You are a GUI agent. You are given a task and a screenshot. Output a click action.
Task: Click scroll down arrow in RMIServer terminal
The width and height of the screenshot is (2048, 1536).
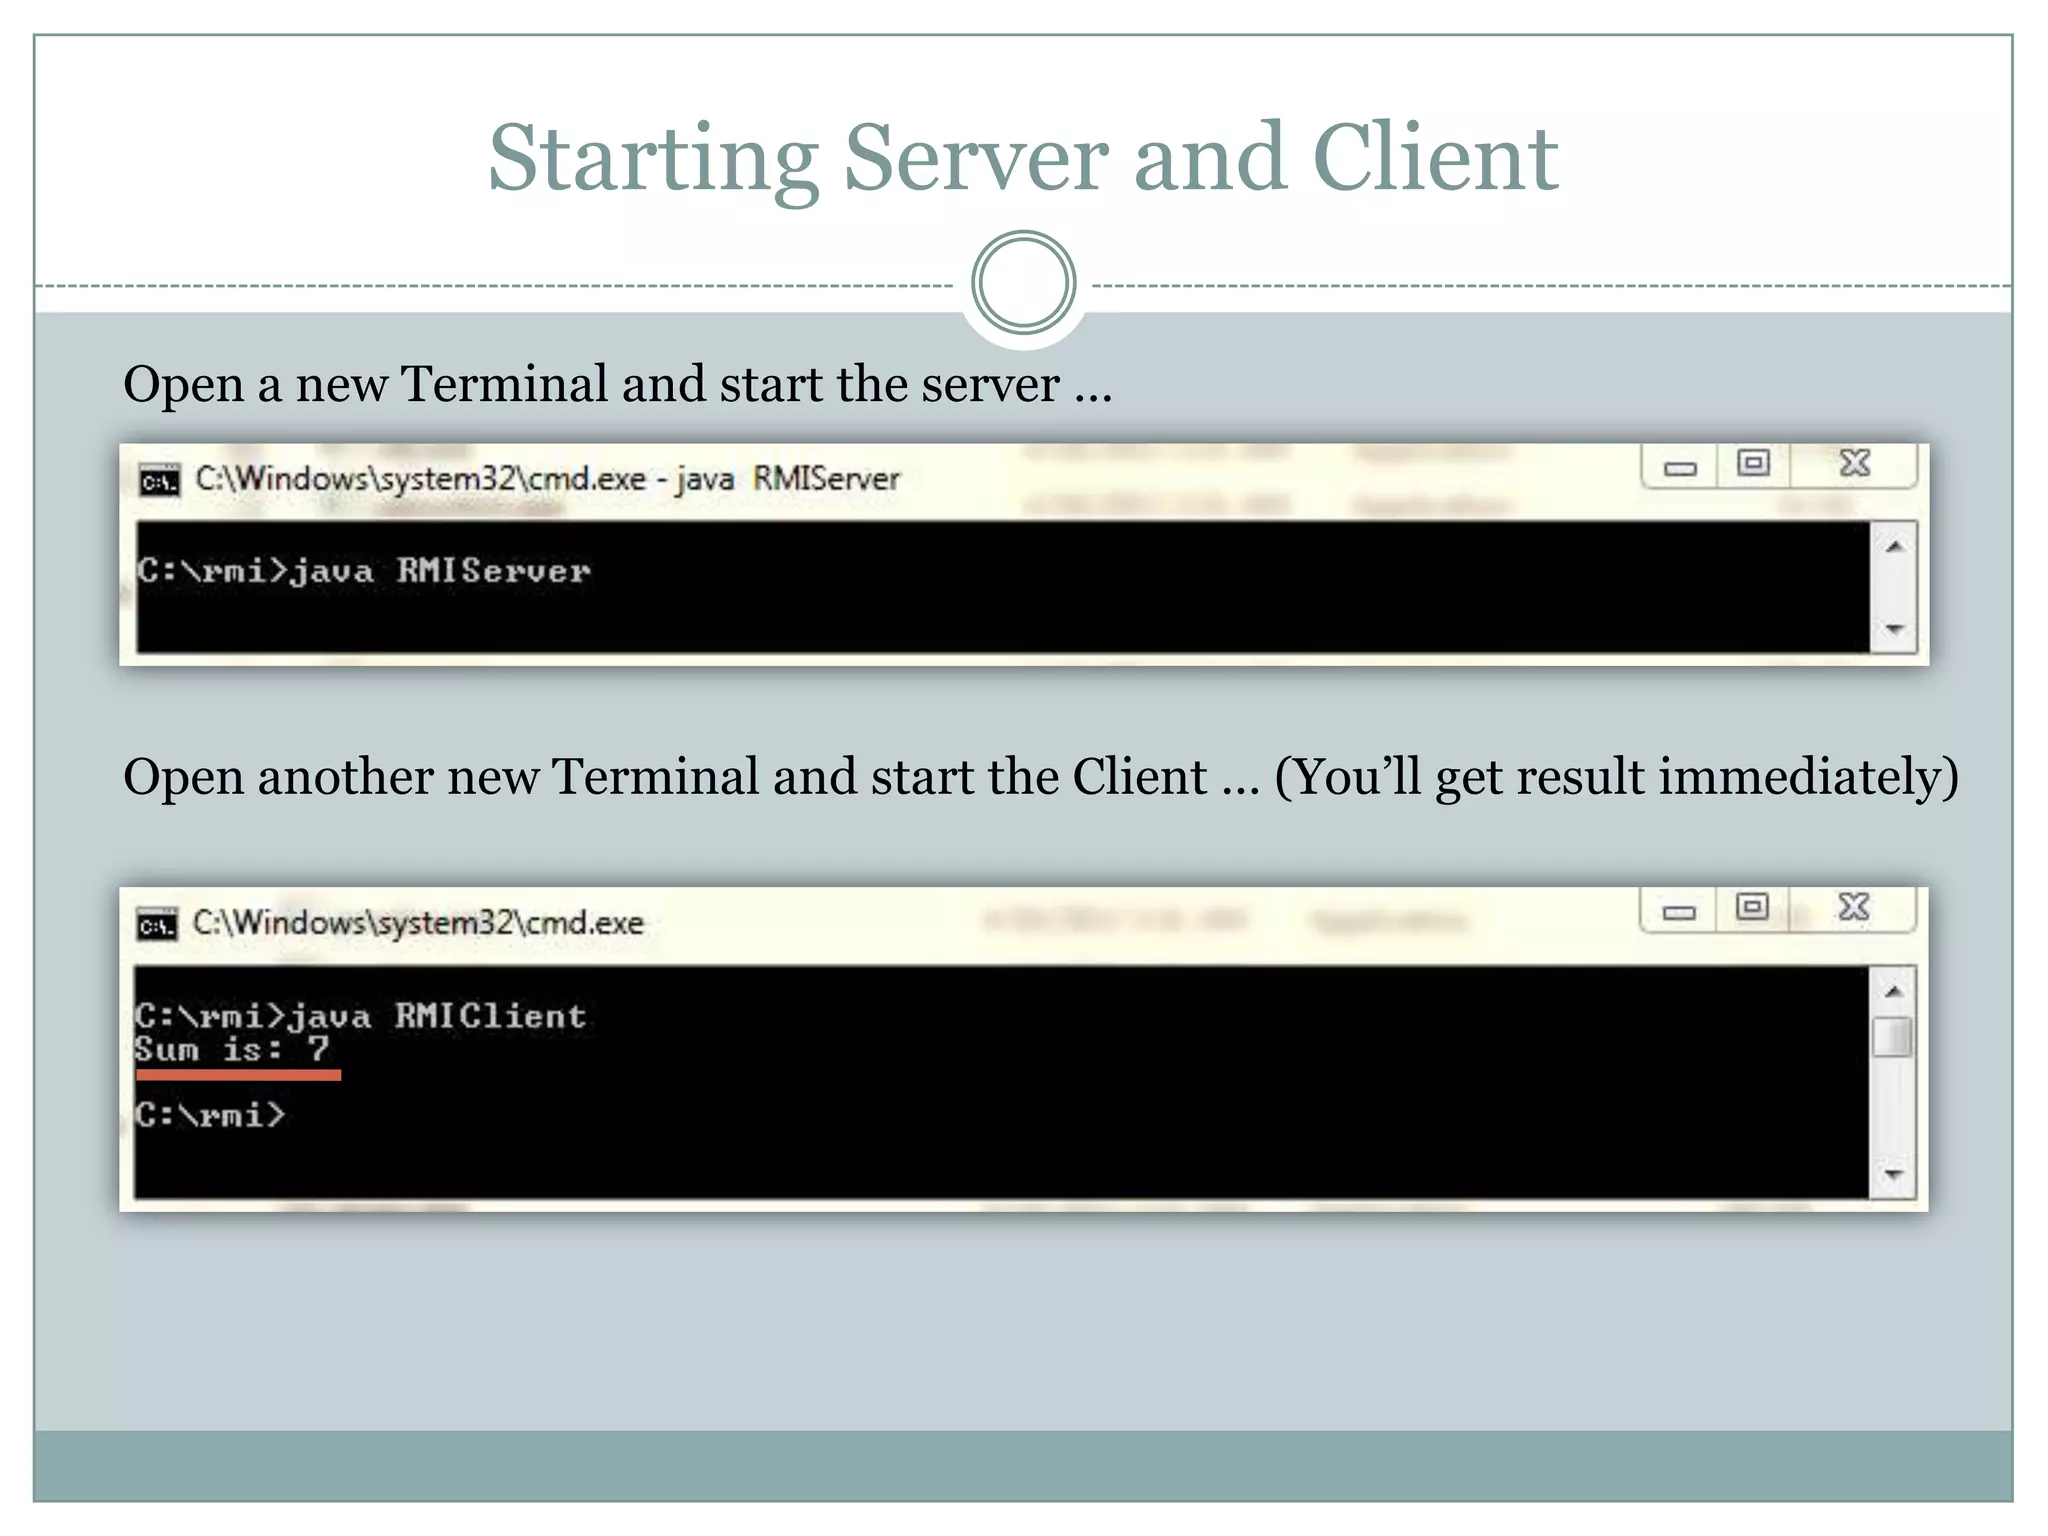click(1894, 629)
